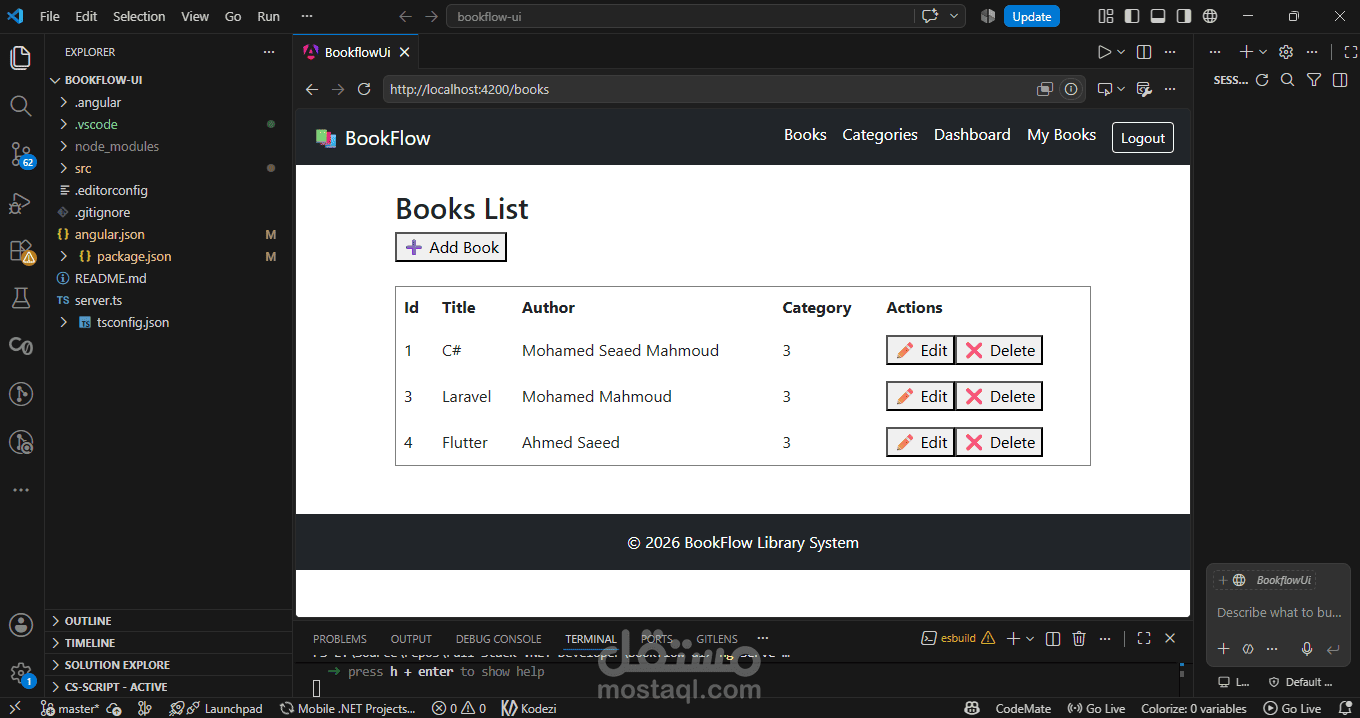
Task: Maximize the terminal panel size
Action: click(1144, 638)
